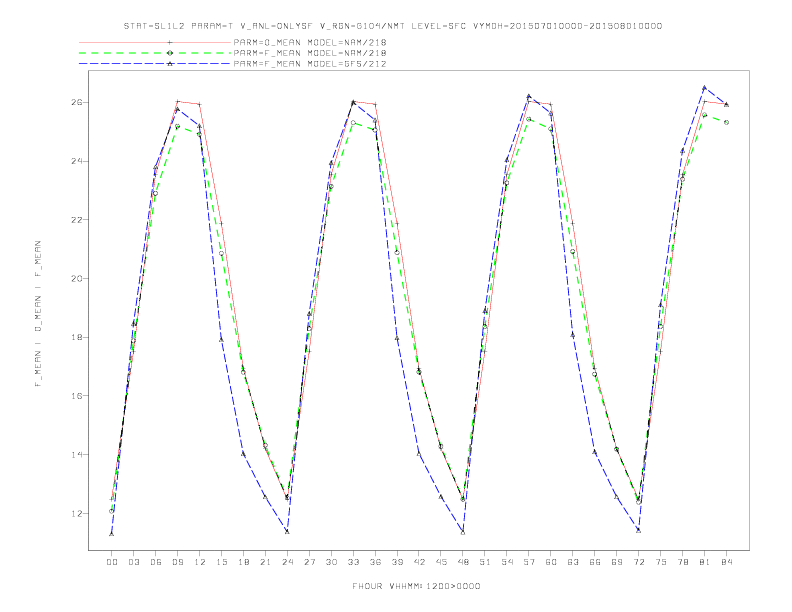
Task: Click the y-axis tick value 24
Action: (x=77, y=161)
